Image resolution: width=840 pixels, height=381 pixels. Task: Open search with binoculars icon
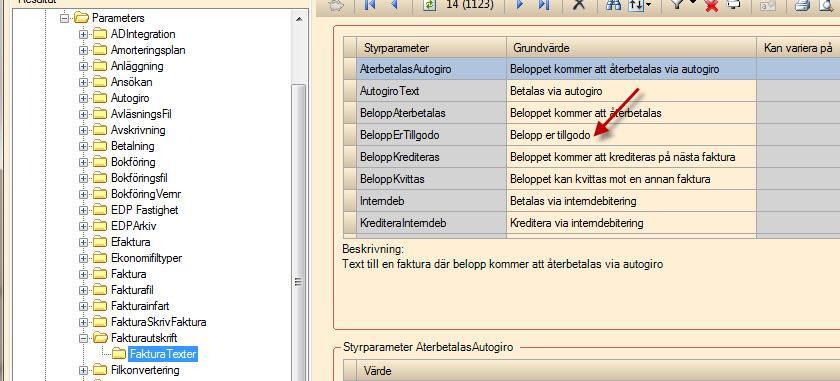(x=613, y=5)
